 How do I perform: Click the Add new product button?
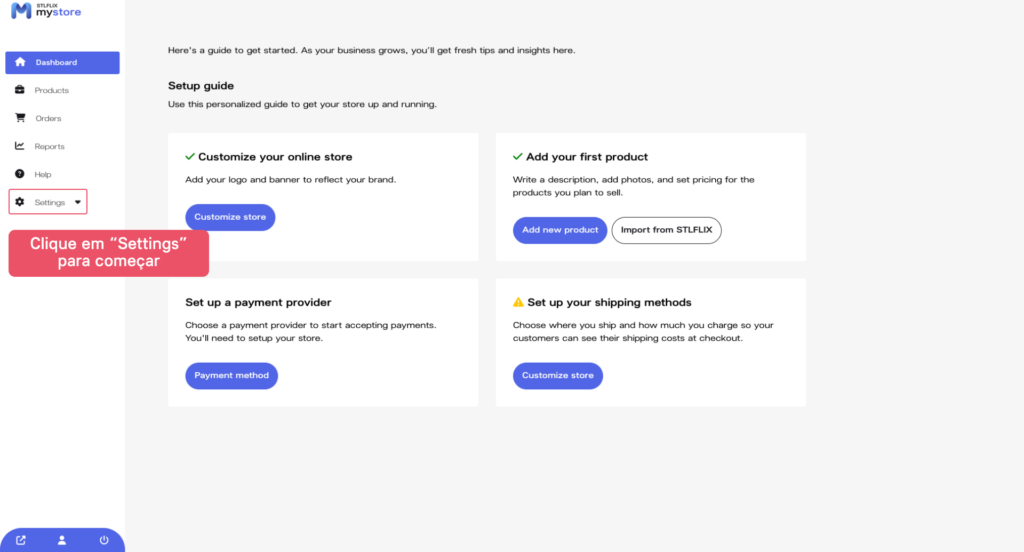[x=560, y=230]
